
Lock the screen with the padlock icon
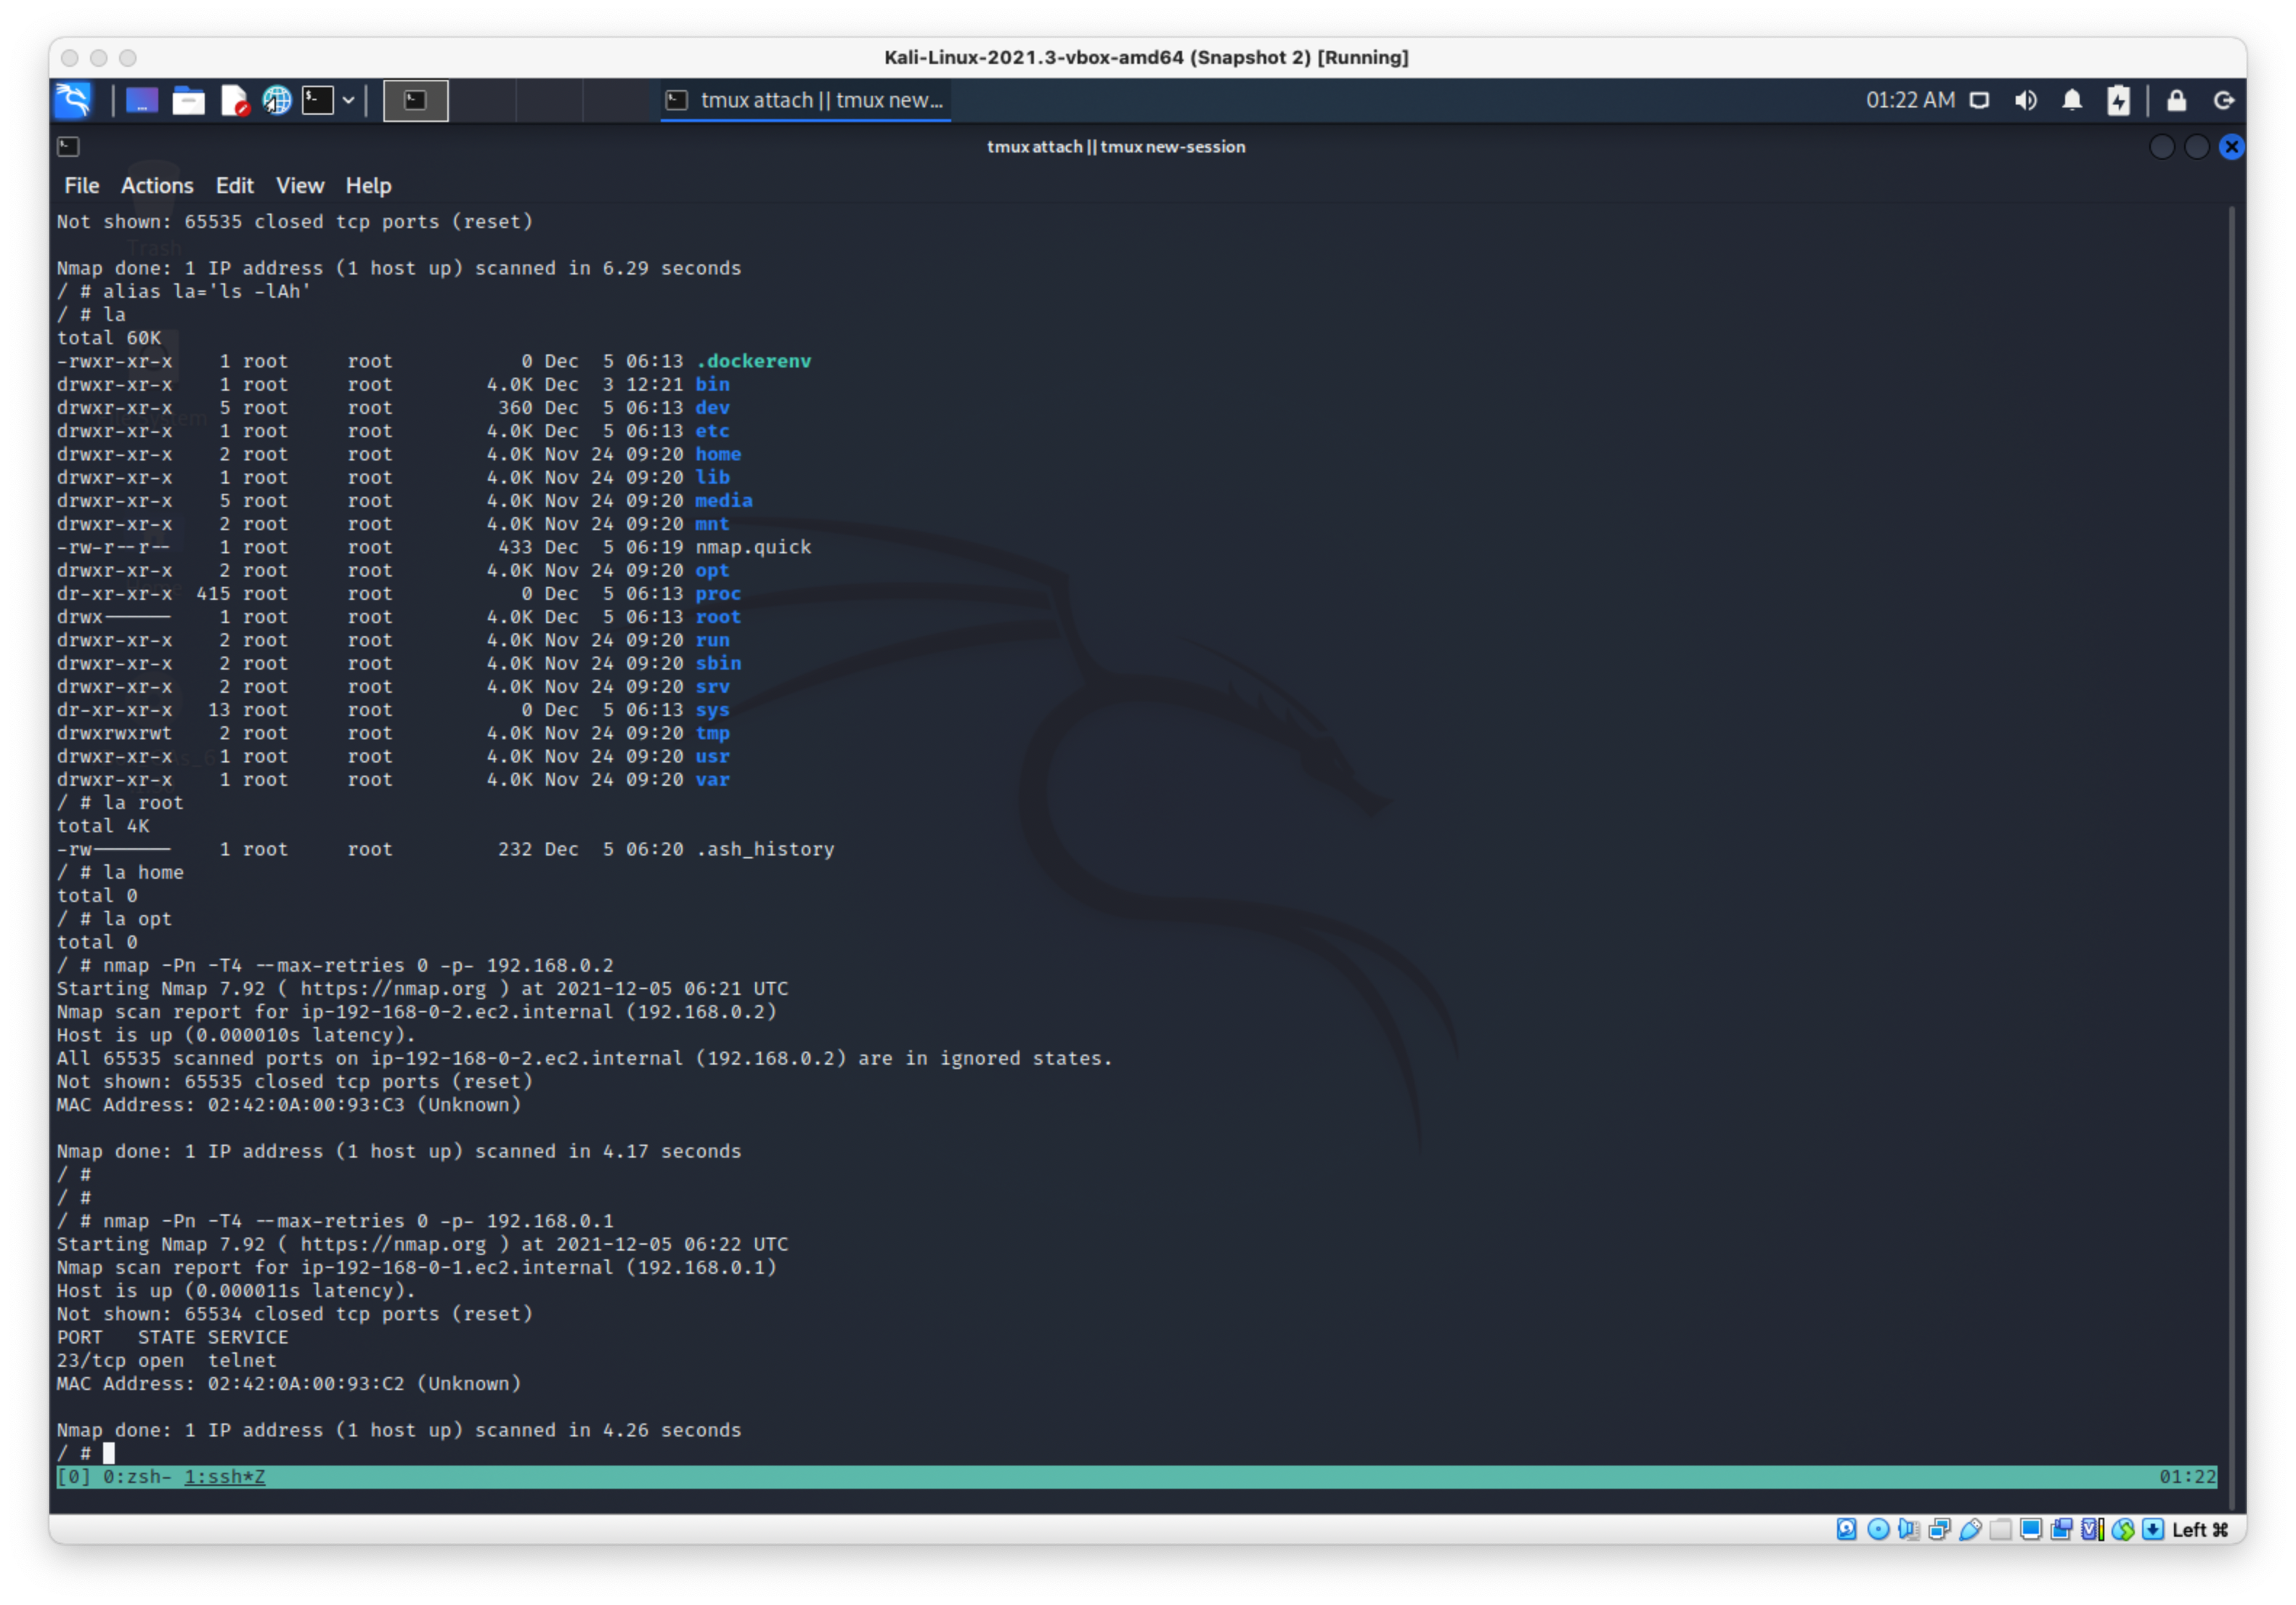click(2176, 100)
